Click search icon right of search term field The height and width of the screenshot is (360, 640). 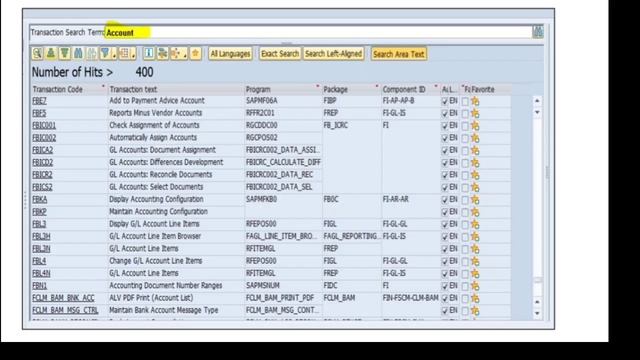[x=538, y=32]
